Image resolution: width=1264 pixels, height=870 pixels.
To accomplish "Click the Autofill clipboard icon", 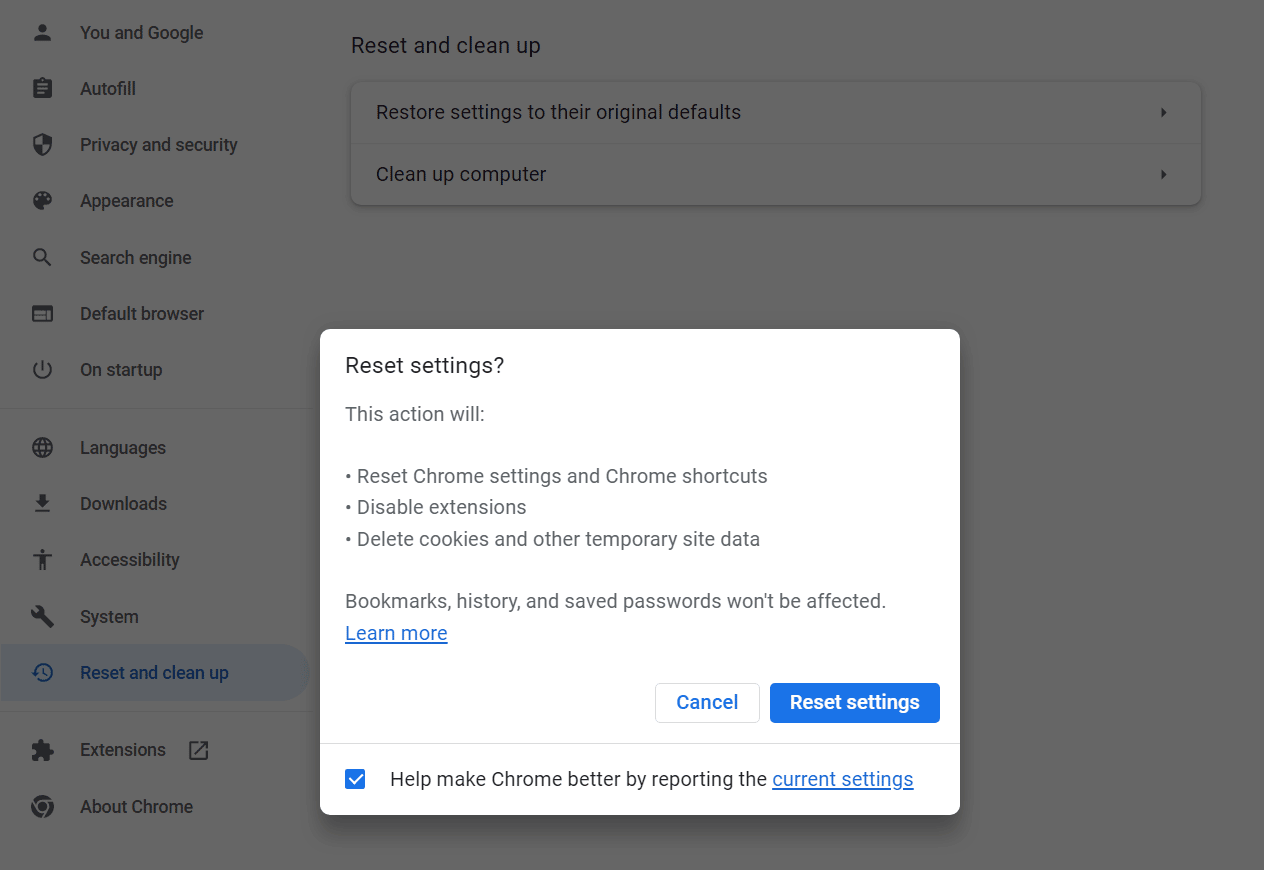I will pos(42,88).
